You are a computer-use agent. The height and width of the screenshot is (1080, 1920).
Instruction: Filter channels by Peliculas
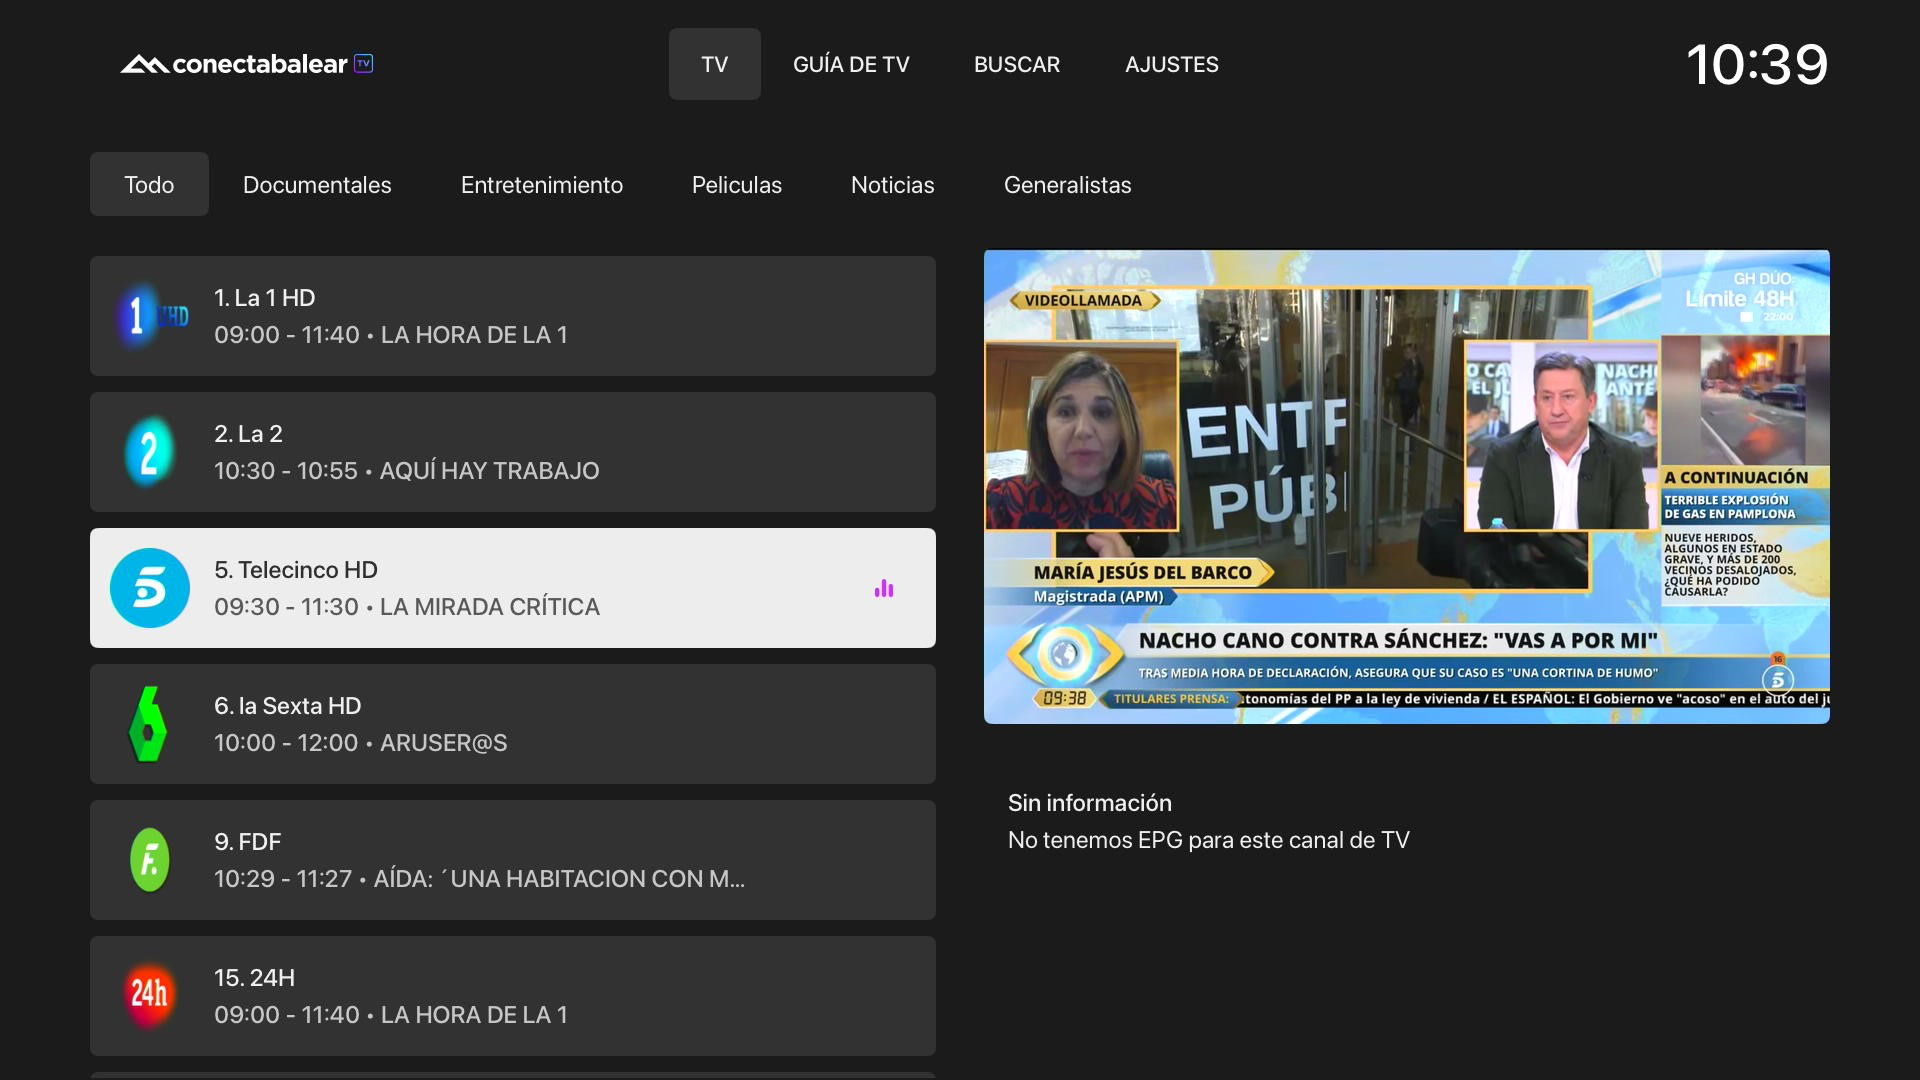point(737,185)
